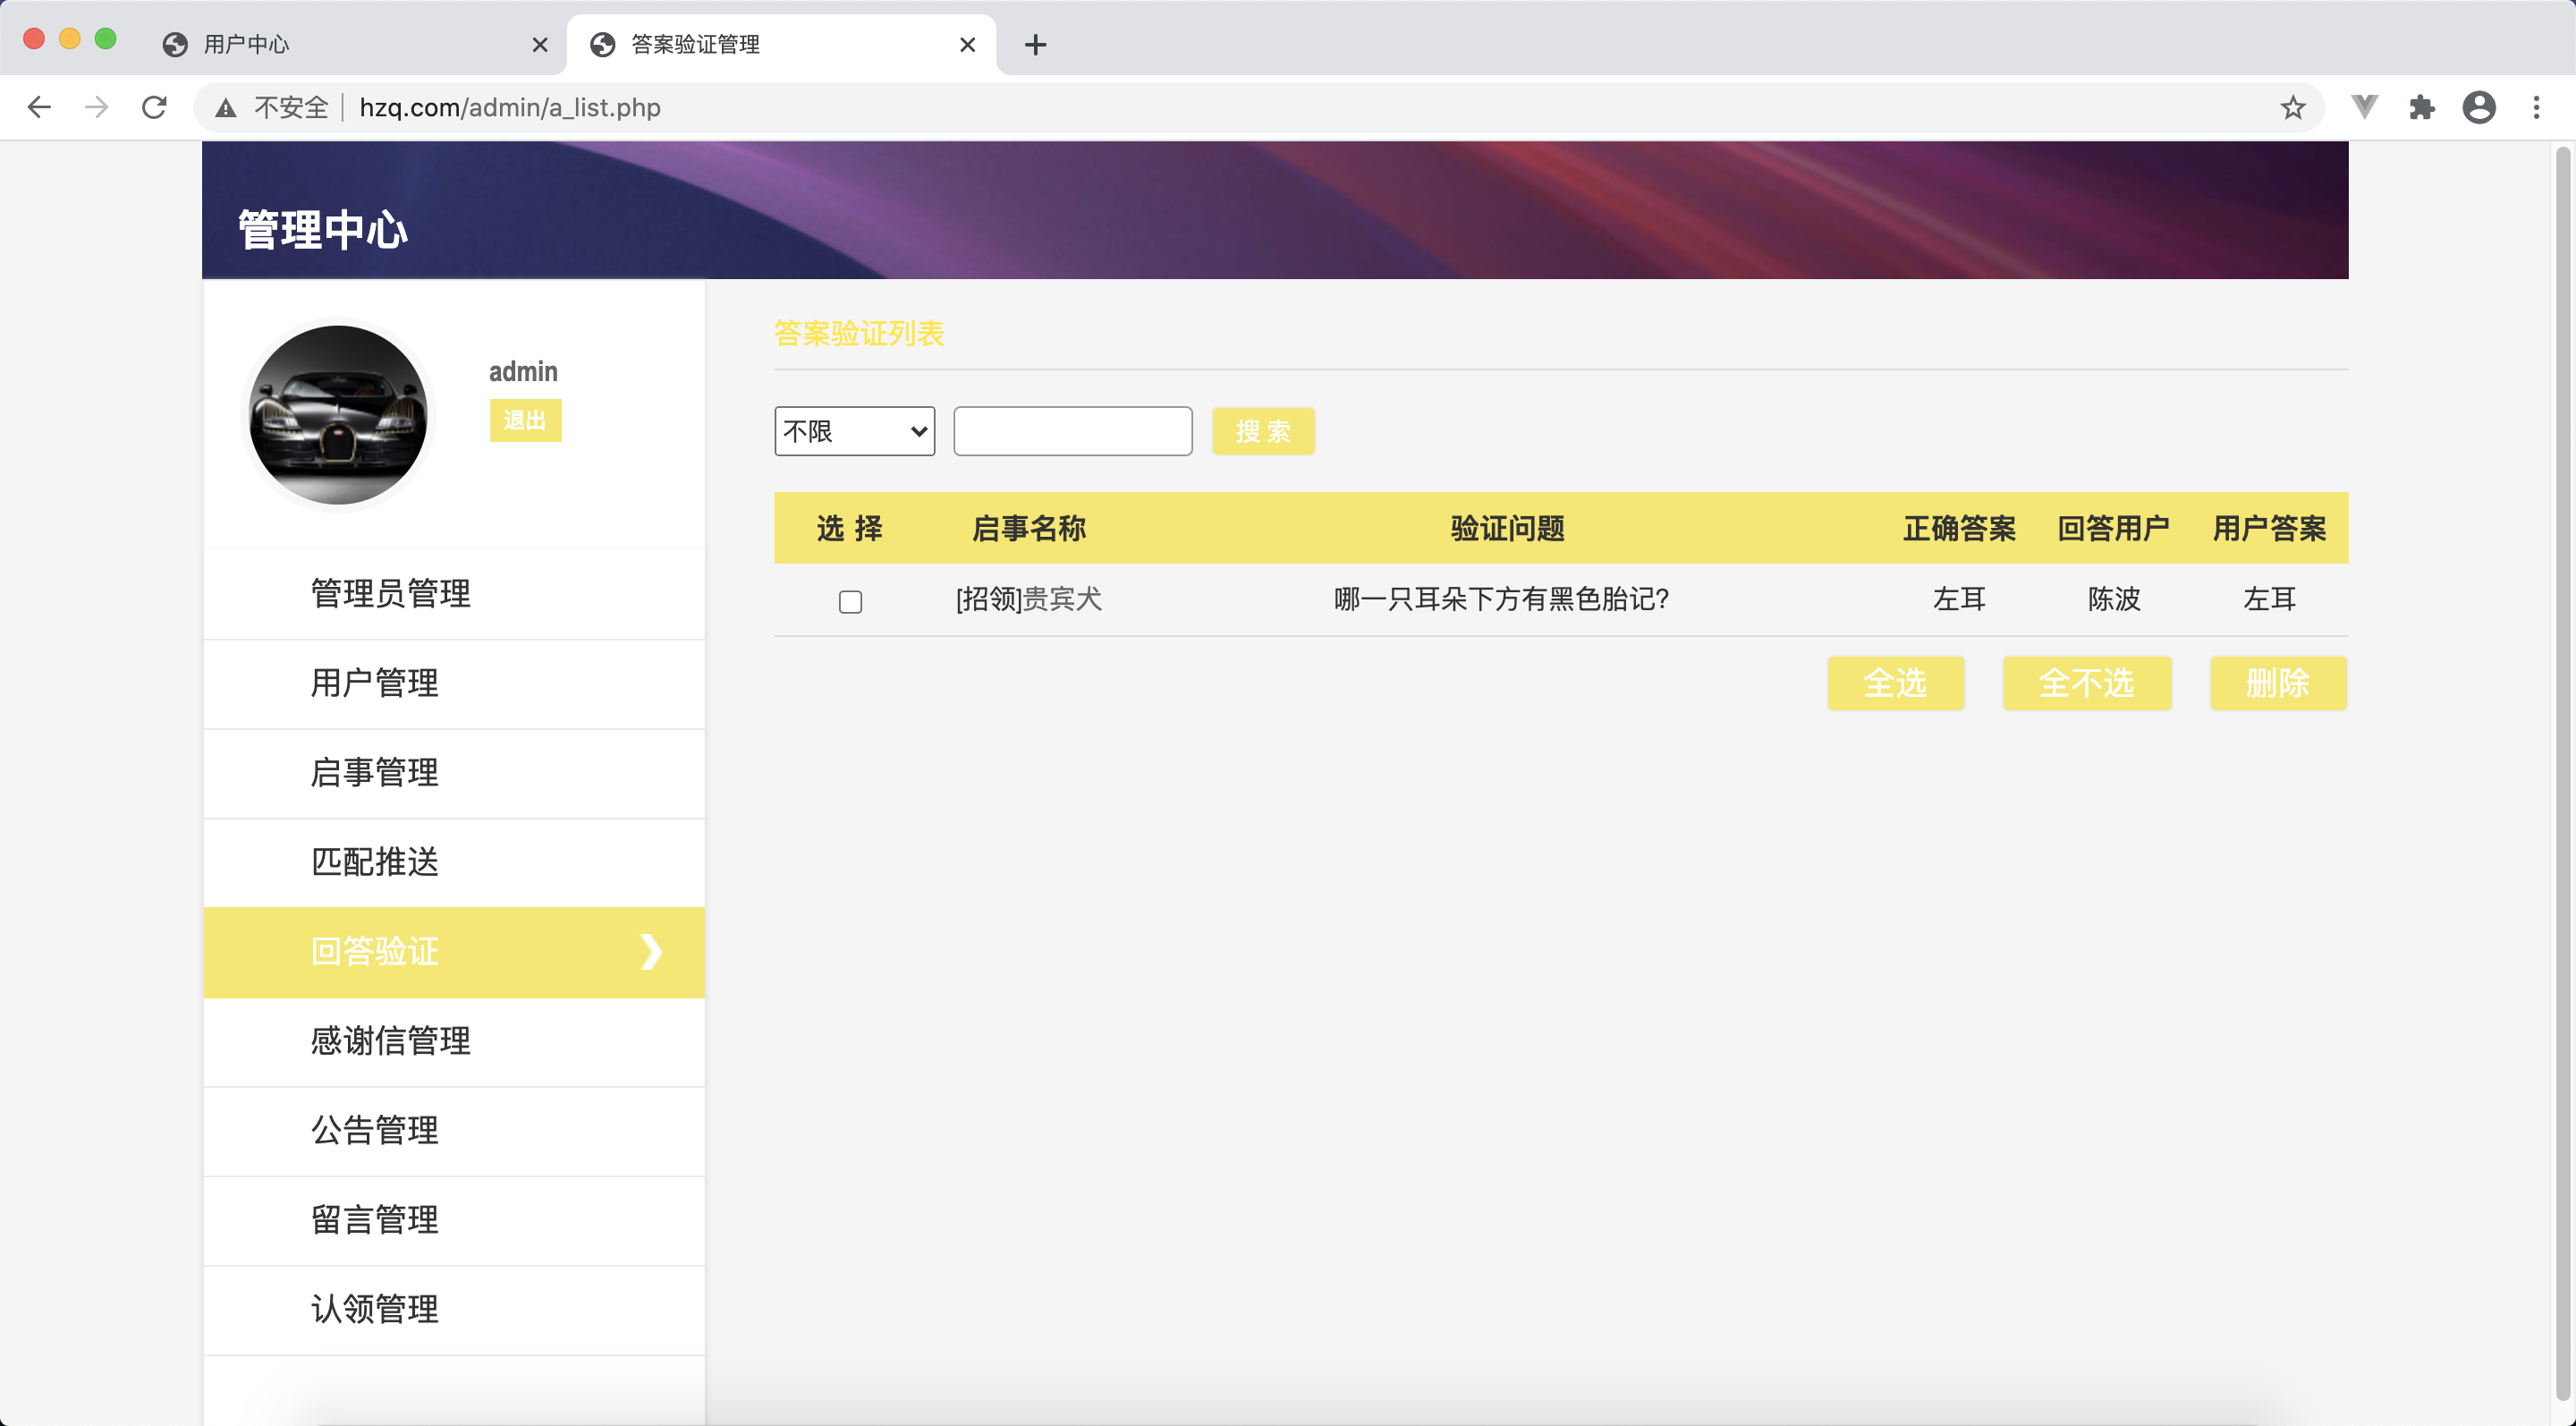2576x1426 pixels.
Task: Click the 答案验证列表 heading
Action: point(859,334)
